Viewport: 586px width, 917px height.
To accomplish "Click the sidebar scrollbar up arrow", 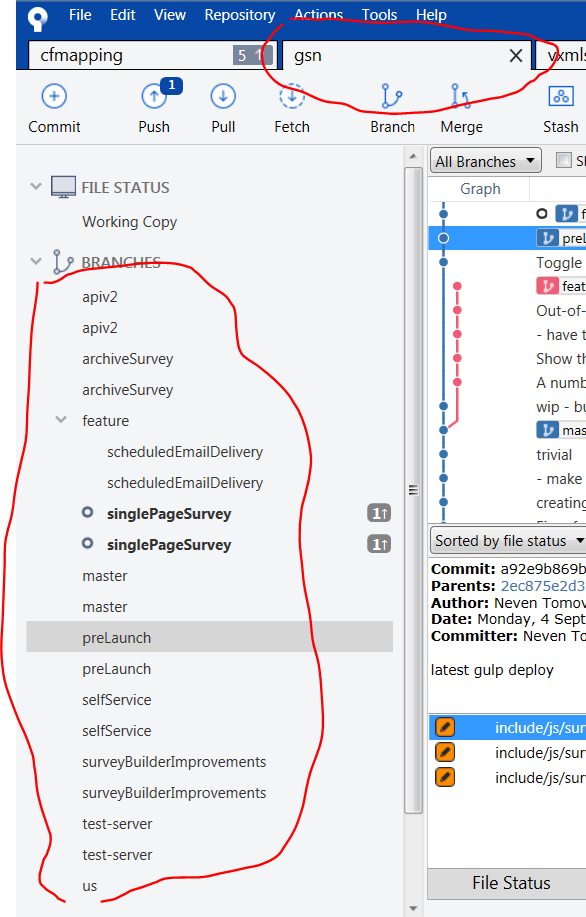I will point(413,156).
